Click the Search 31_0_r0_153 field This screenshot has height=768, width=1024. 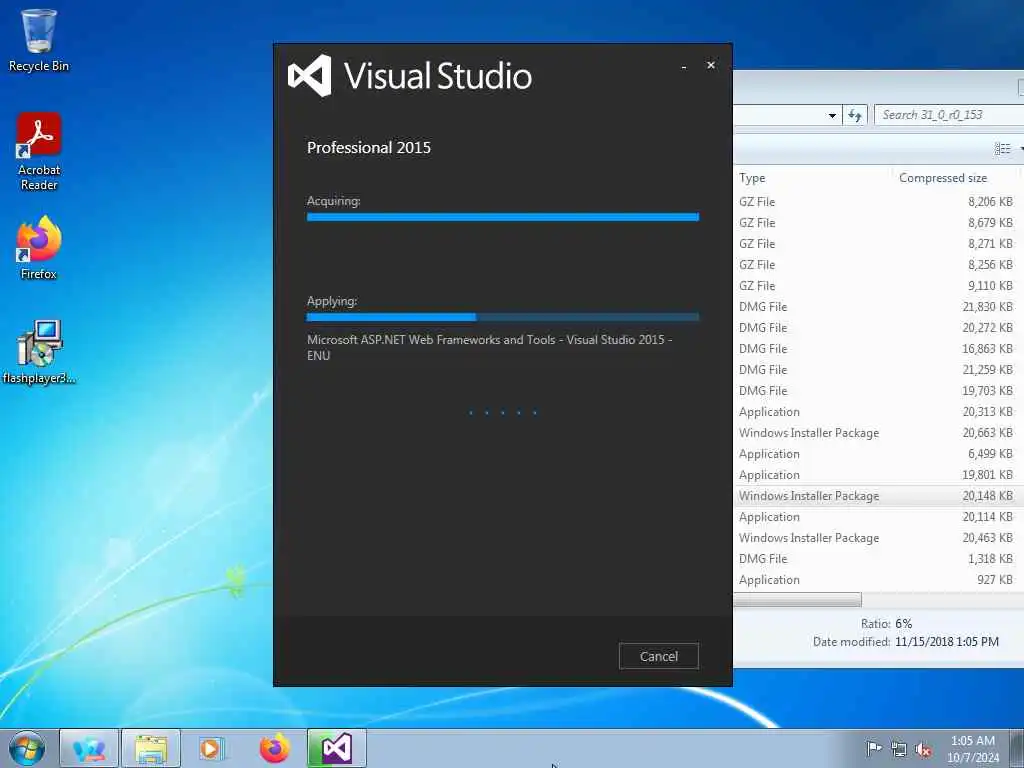[x=949, y=115]
